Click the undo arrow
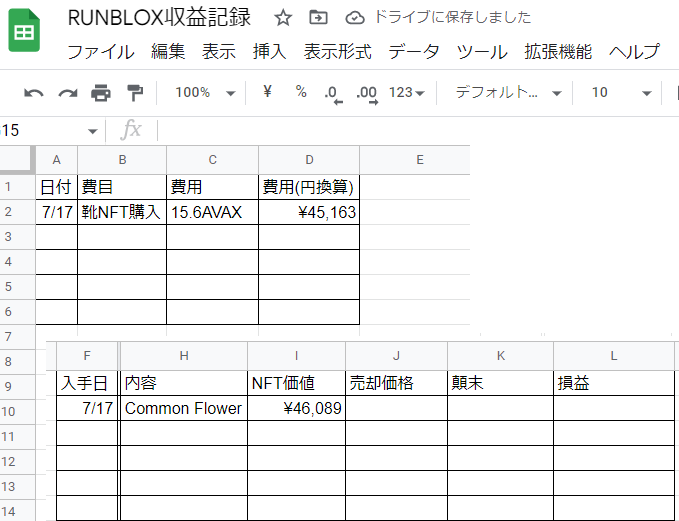 pyautogui.click(x=34, y=93)
